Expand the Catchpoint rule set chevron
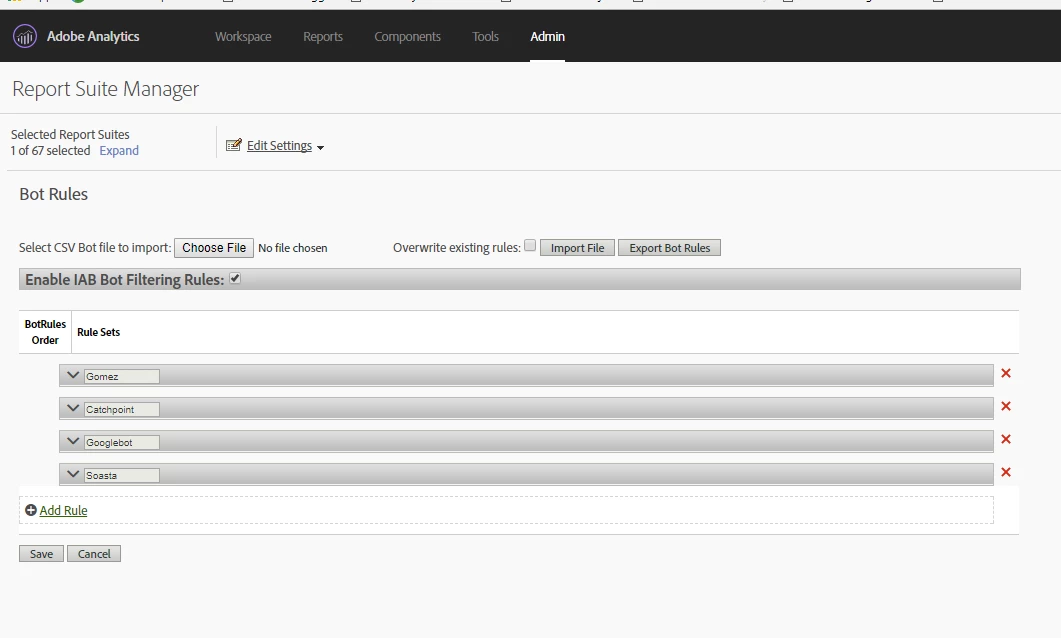The height and width of the screenshot is (638, 1061). (73, 408)
